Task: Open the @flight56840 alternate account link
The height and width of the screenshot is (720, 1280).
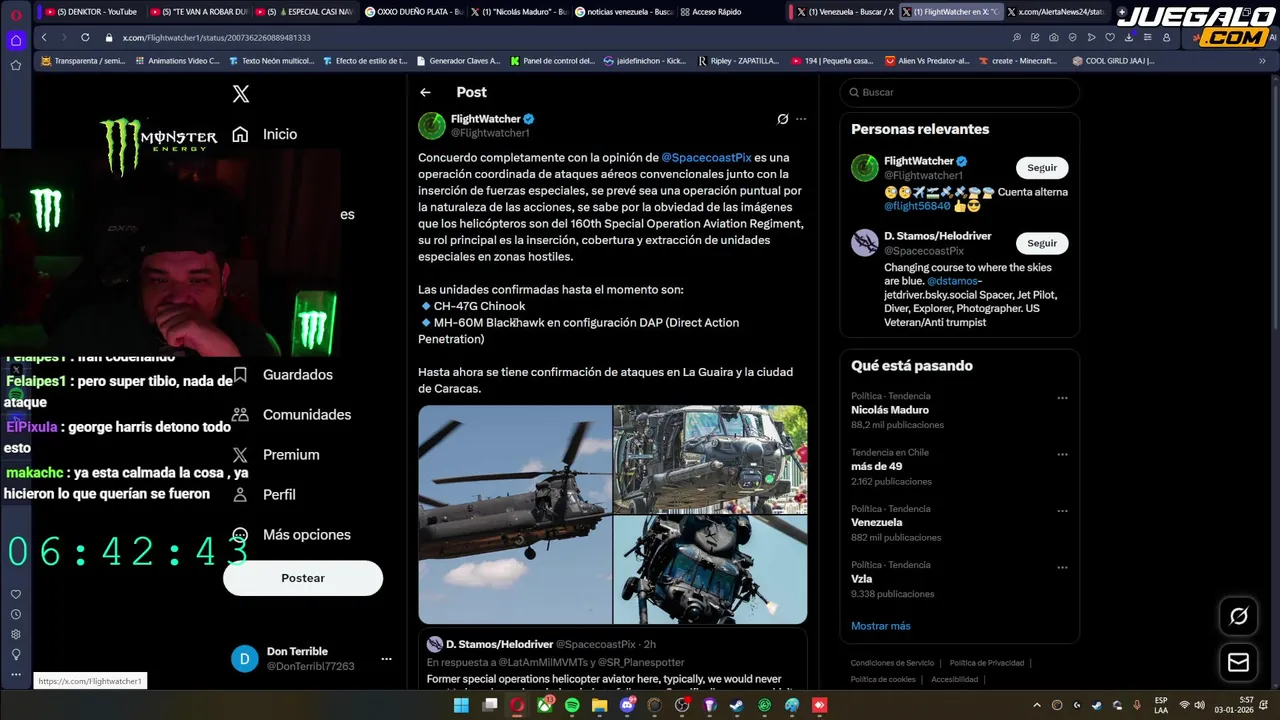Action: [917, 206]
